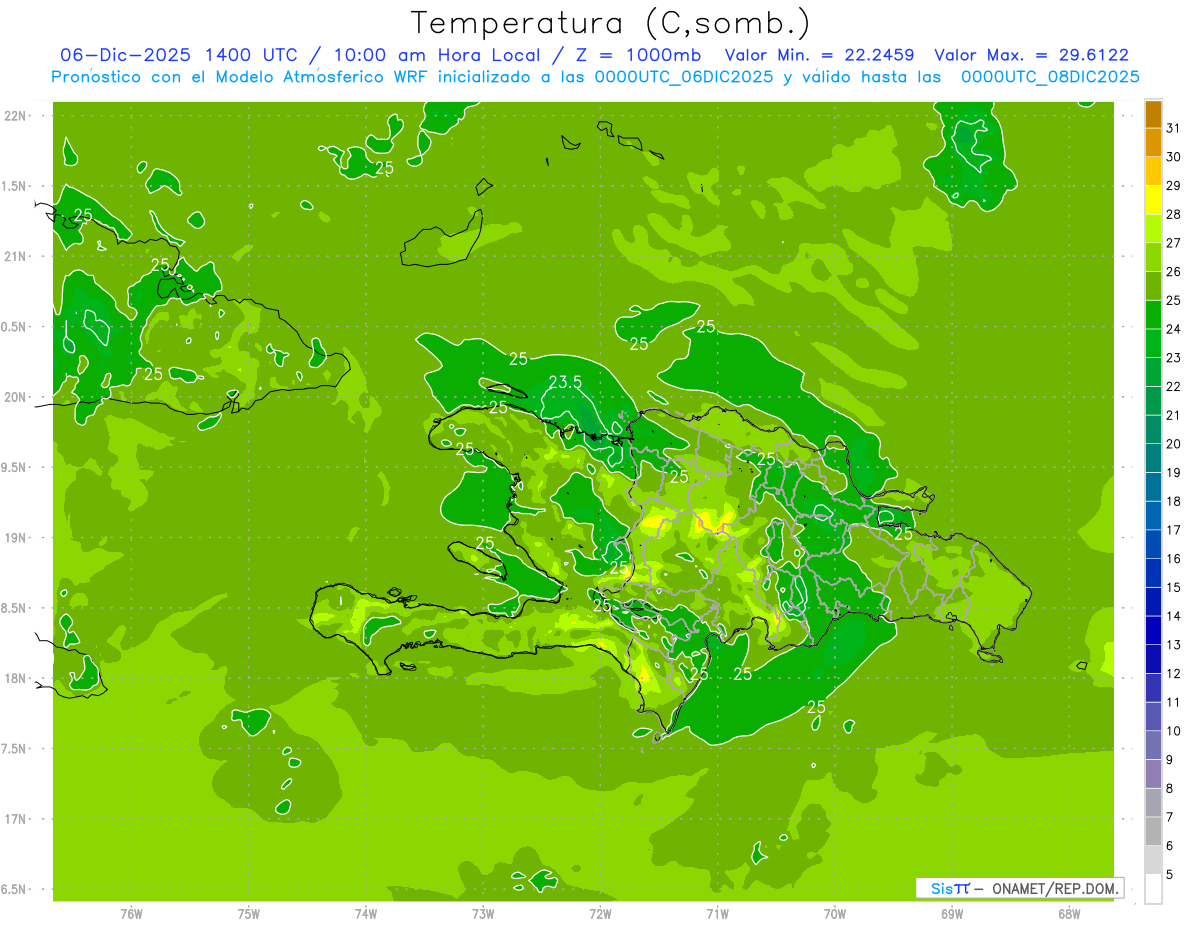Click the "20N" latitude axis label
Viewport: 1200px width, 927px height.
[x=14, y=398]
